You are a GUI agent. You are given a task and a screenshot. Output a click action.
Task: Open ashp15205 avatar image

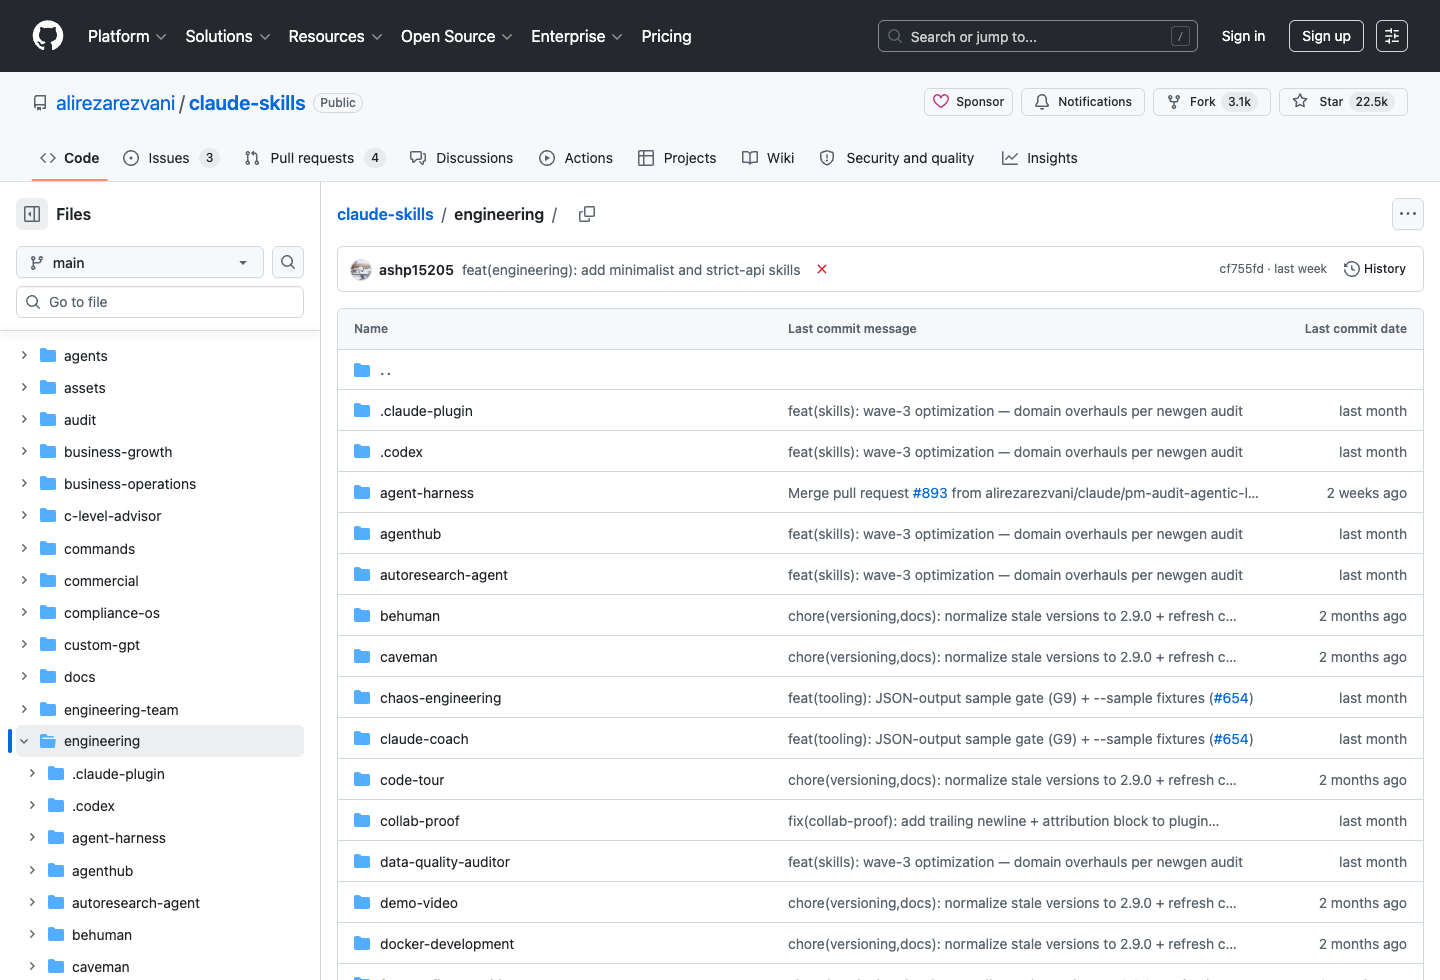pos(361,270)
